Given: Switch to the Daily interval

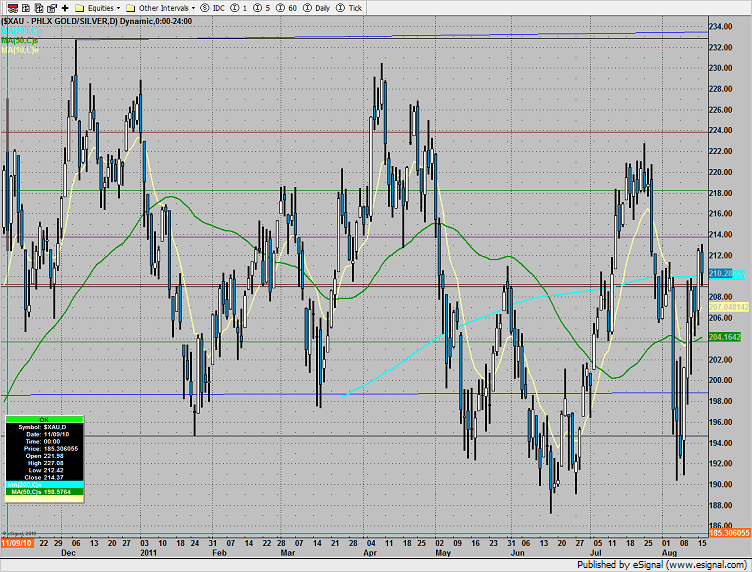Looking at the screenshot, I should pyautogui.click(x=317, y=8).
